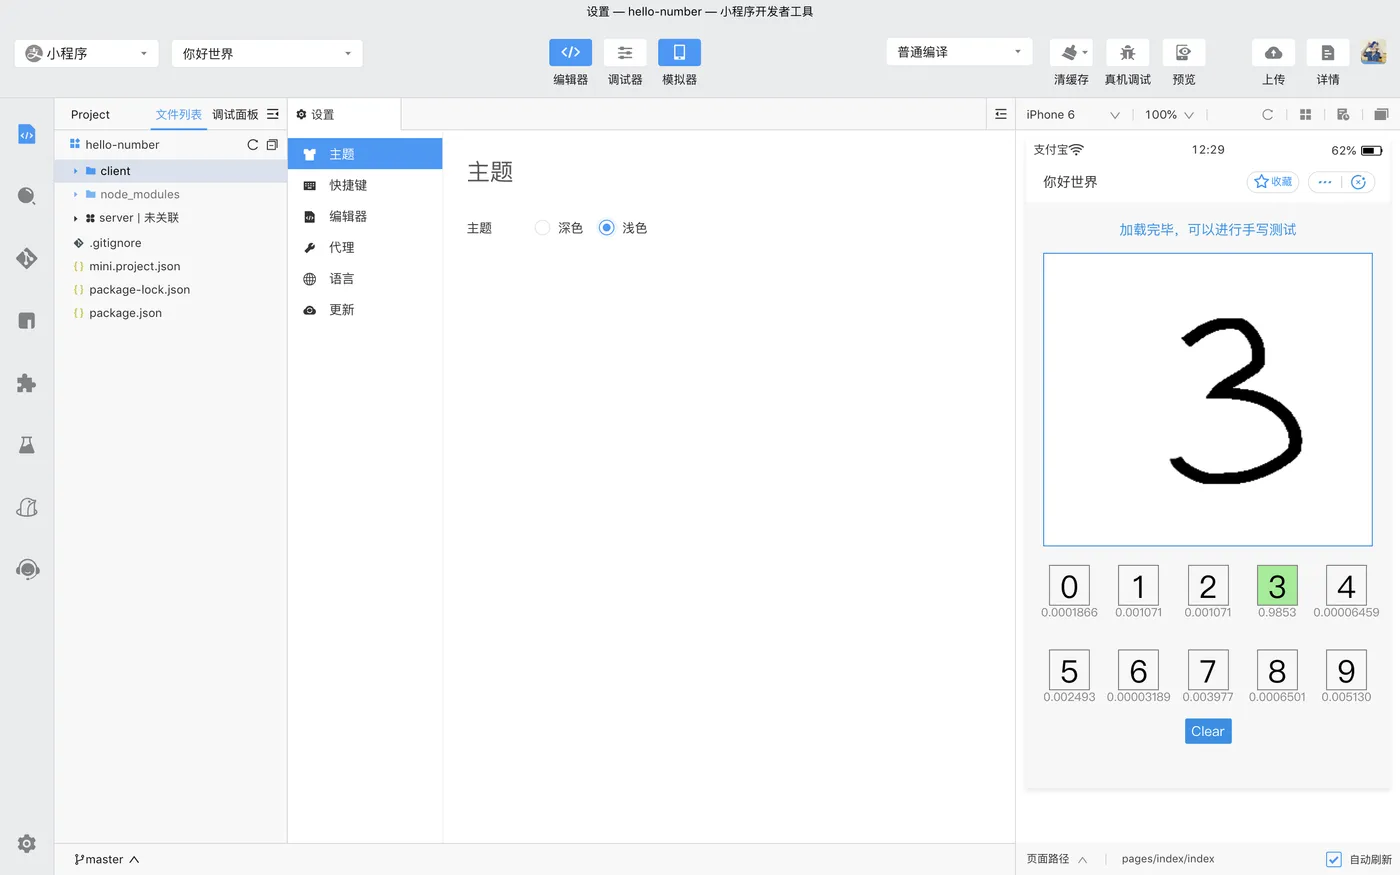Click the digit 0 result box

coord(1069,586)
